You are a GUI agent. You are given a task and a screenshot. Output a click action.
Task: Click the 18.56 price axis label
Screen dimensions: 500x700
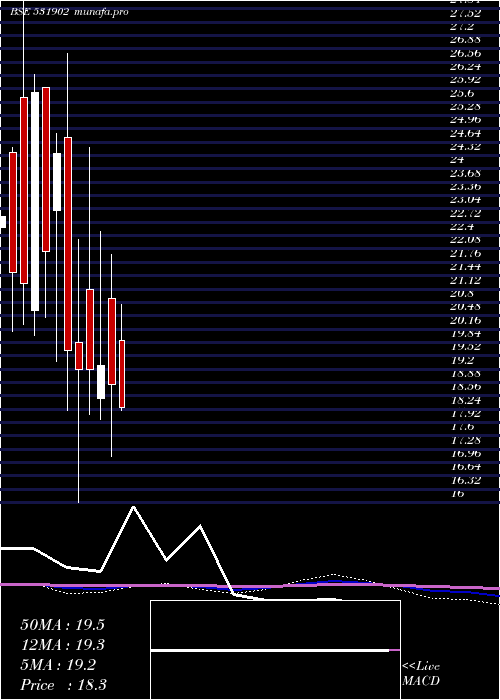point(466,387)
